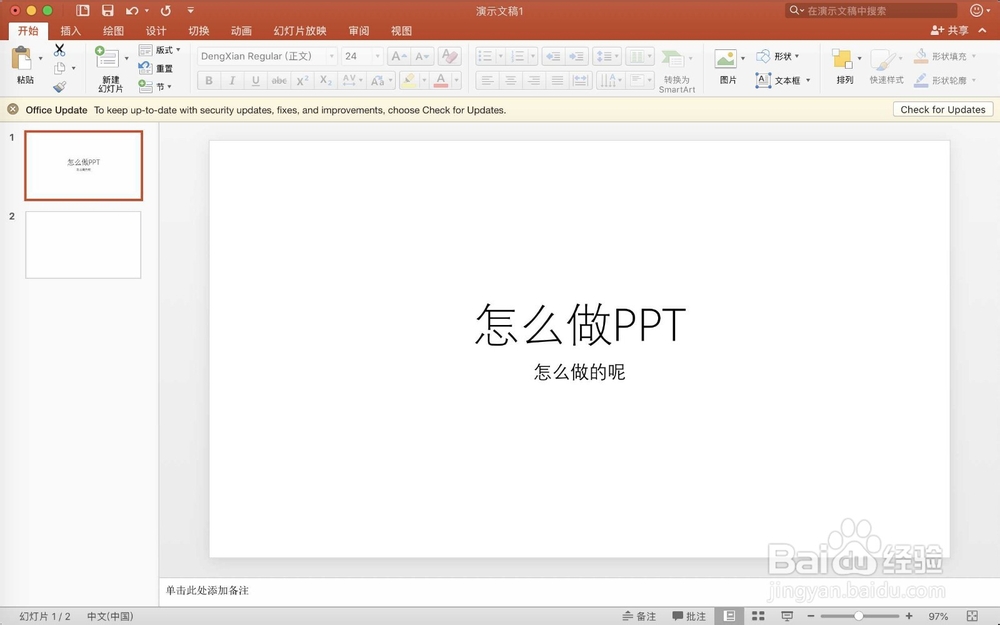
Task: Open the font family dropdown
Action: tap(330, 56)
